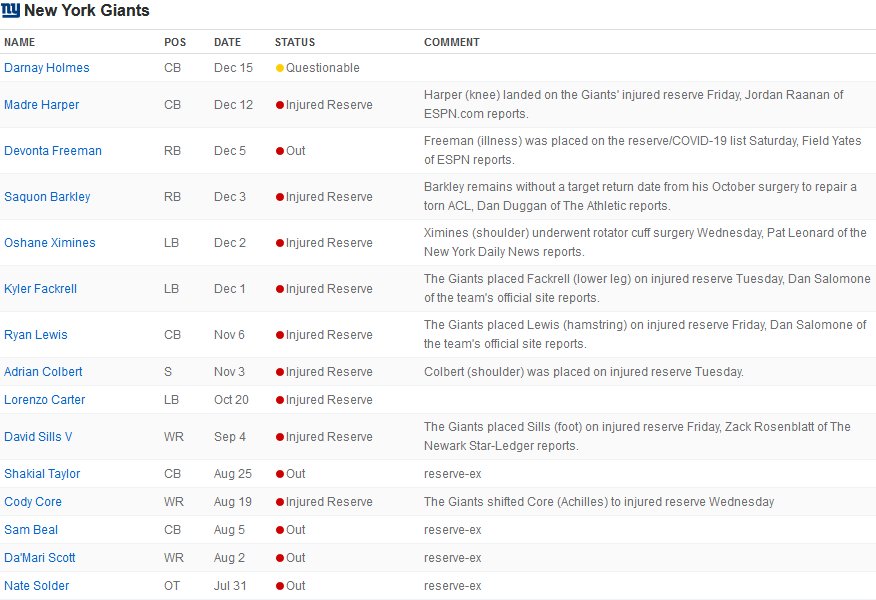Click the POS column header
The width and height of the screenshot is (876, 600).
click(x=175, y=42)
